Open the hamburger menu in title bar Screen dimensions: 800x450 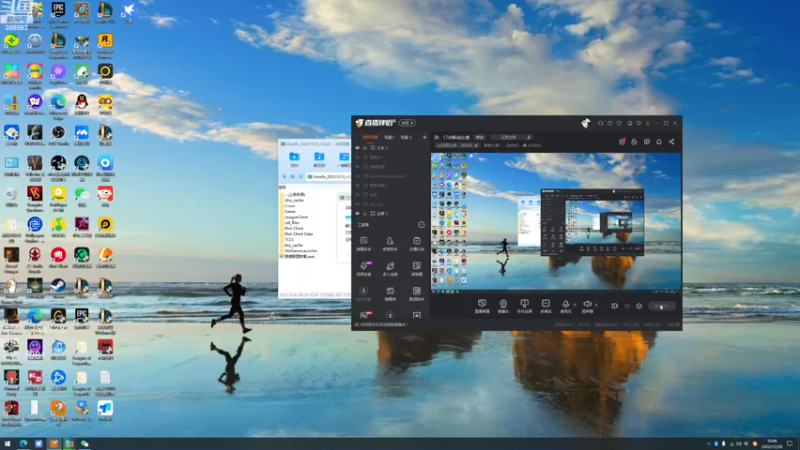click(x=648, y=123)
